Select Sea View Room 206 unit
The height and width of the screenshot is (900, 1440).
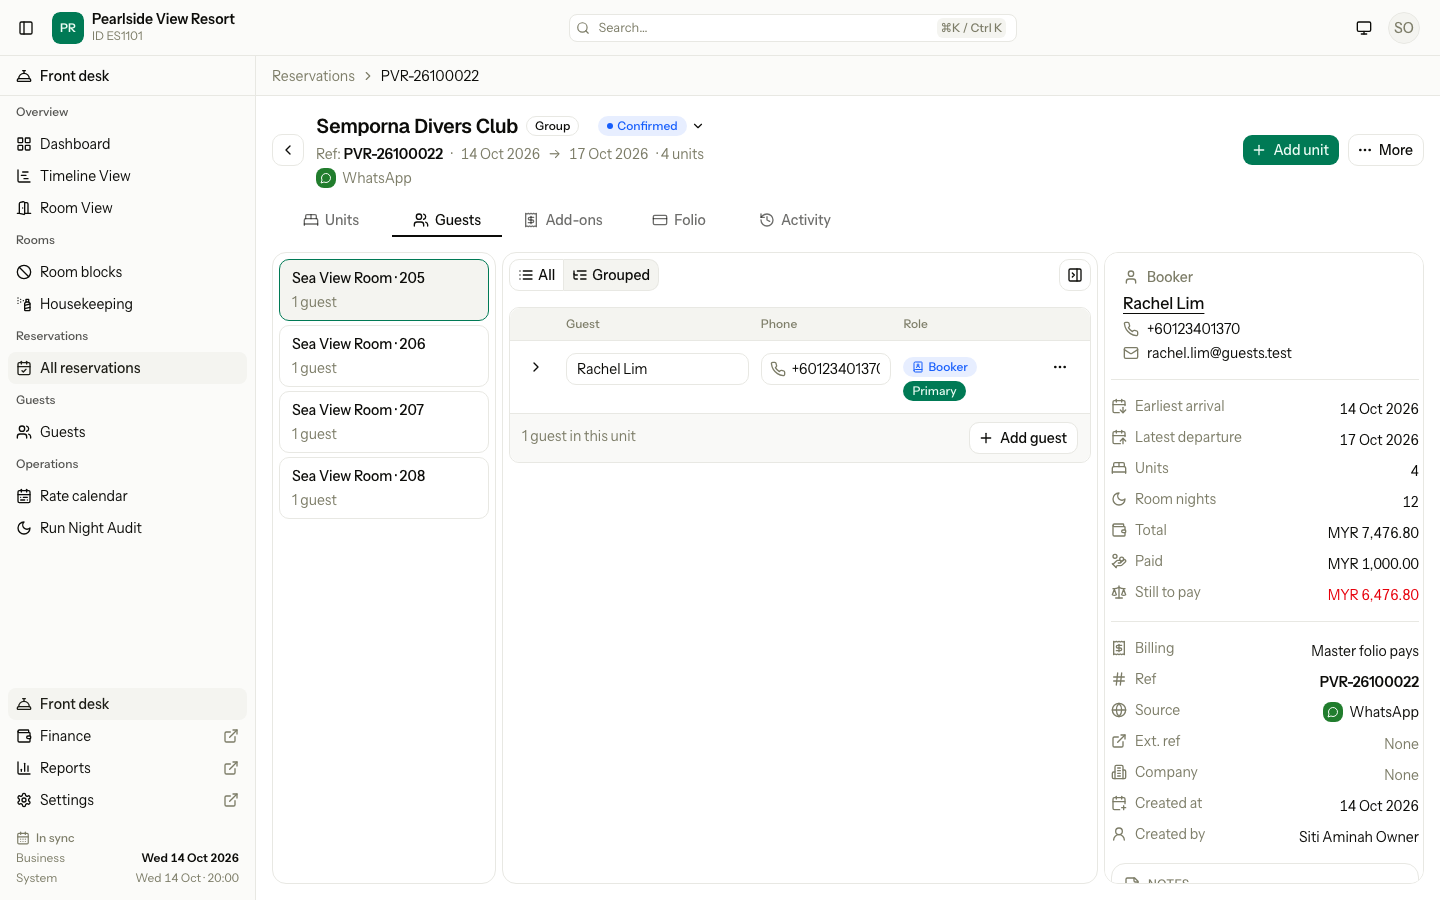pos(384,356)
